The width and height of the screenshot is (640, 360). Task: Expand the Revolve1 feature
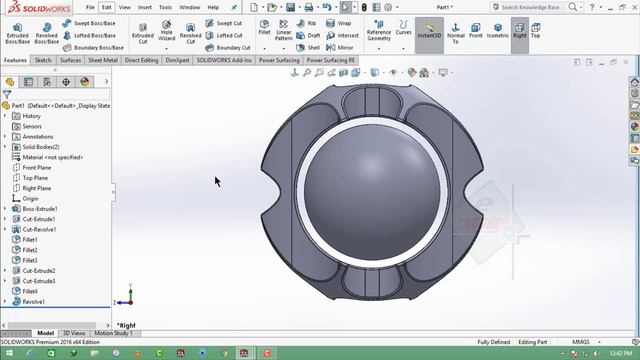click(x=5, y=302)
